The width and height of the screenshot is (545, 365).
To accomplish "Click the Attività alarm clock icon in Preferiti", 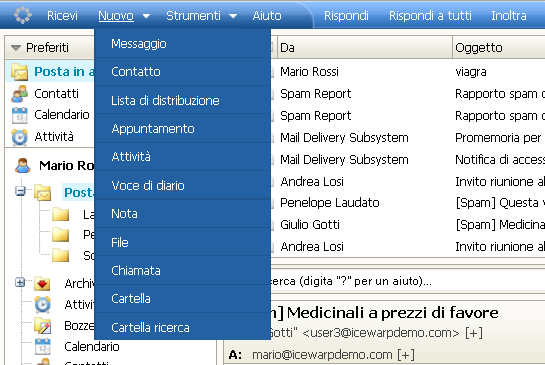I will pyautogui.click(x=19, y=137).
